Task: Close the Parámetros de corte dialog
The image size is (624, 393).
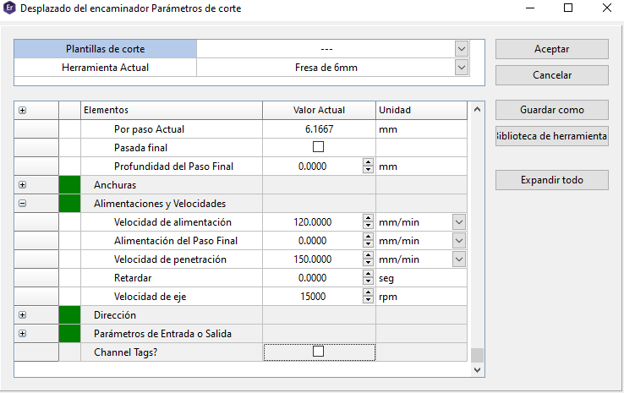Action: click(x=606, y=8)
